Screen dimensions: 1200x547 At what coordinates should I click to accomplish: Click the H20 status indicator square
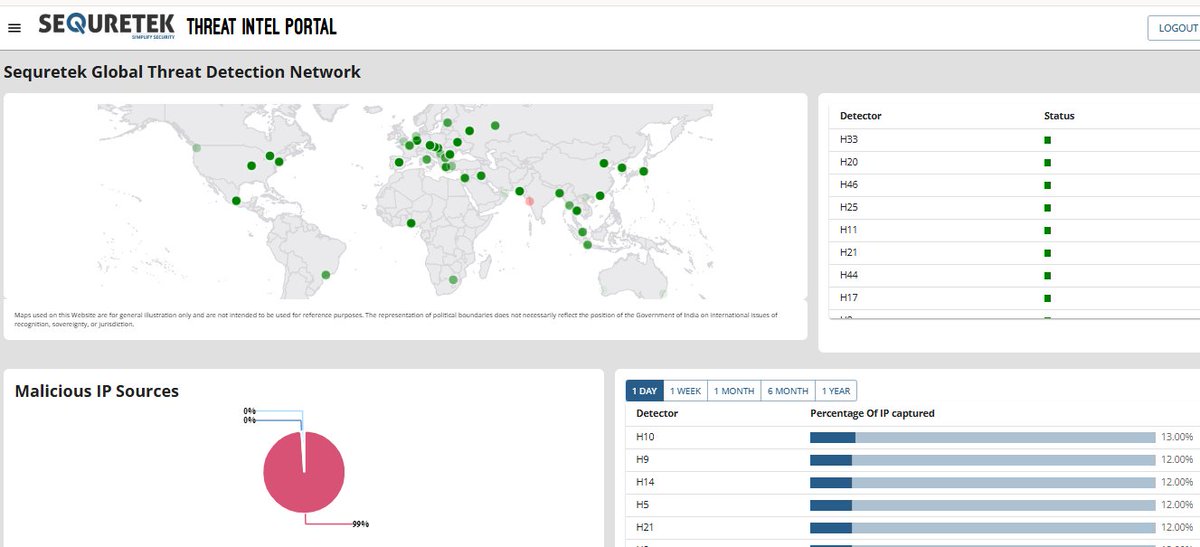(1047, 162)
